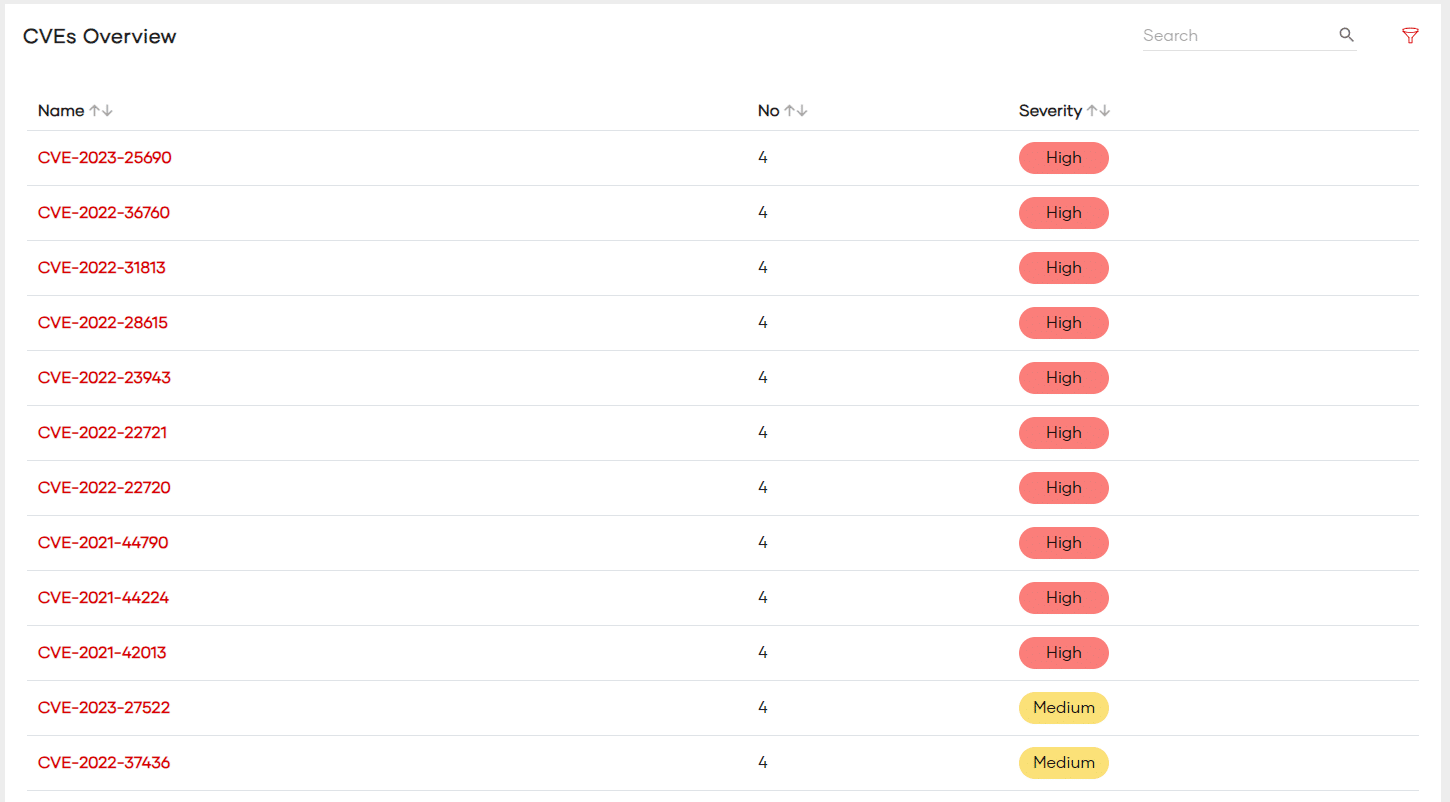This screenshot has height=802, width=1450.
Task: Select CVE-2021-42013 link
Action: click(x=101, y=653)
